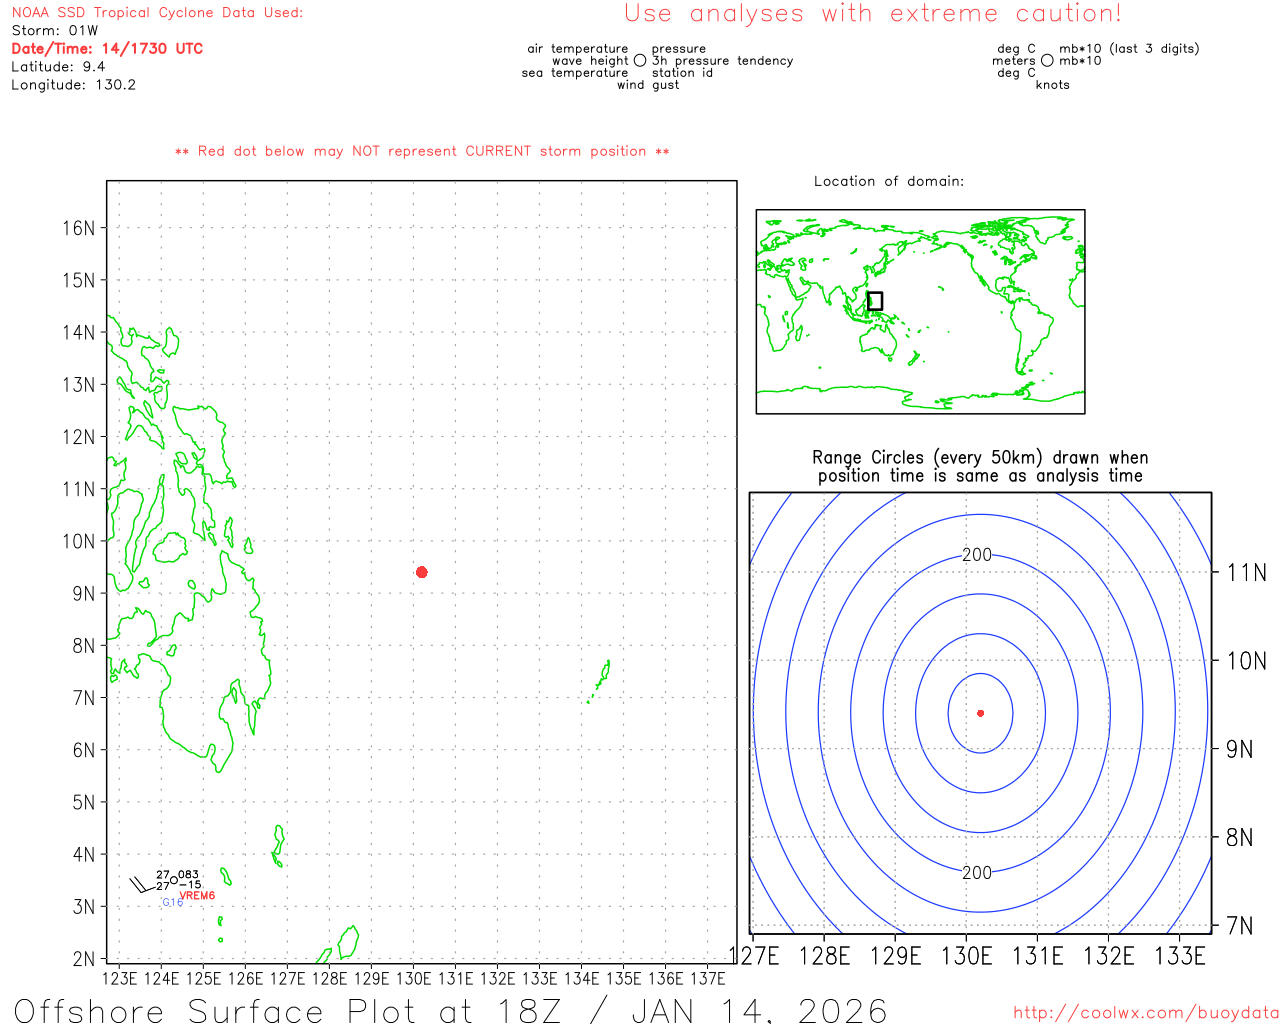Click the 'Storm: 01W' text
Viewport: 1280px width, 1024px height.
[55, 31]
